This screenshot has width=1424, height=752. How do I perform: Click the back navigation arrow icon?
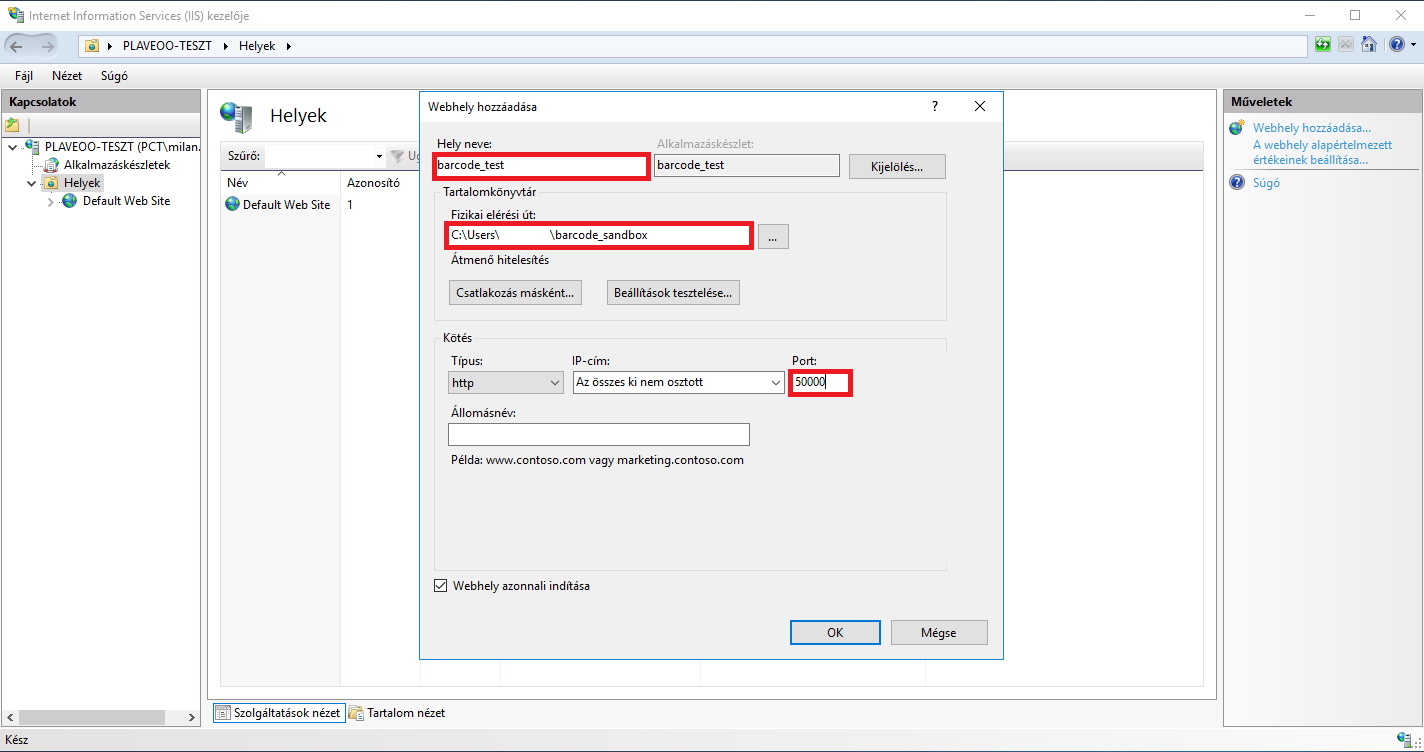(17, 46)
